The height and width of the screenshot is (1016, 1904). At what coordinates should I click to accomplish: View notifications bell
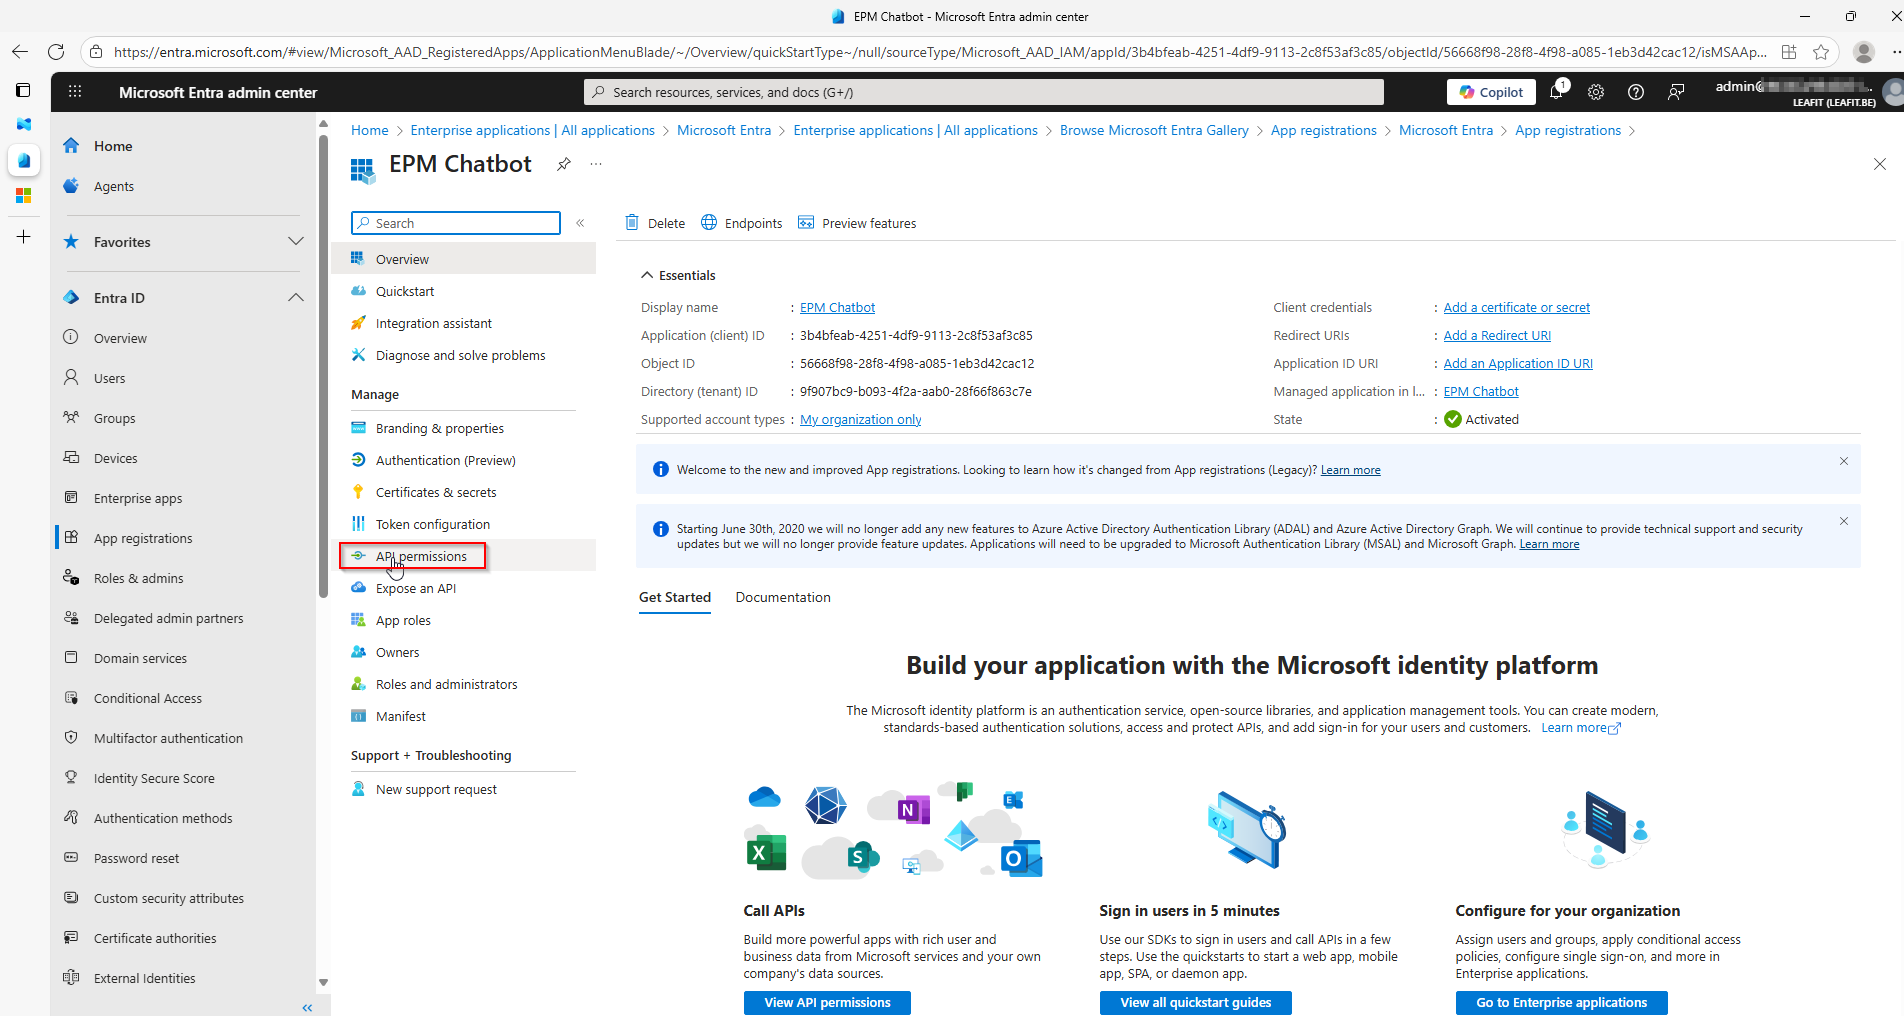coord(1556,92)
